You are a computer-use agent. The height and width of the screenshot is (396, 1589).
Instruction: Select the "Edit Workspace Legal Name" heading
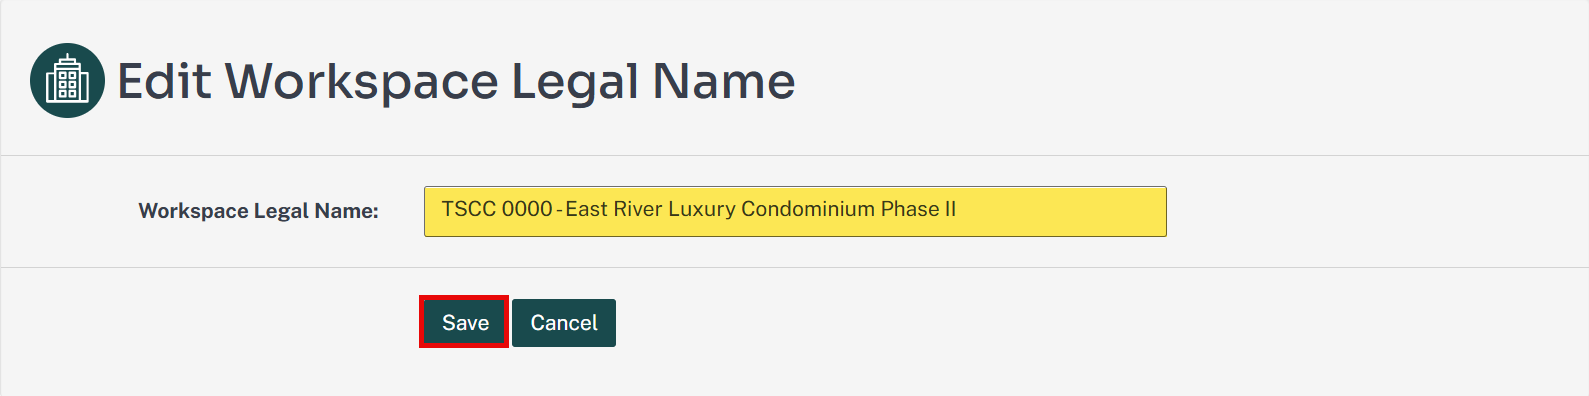coord(456,81)
